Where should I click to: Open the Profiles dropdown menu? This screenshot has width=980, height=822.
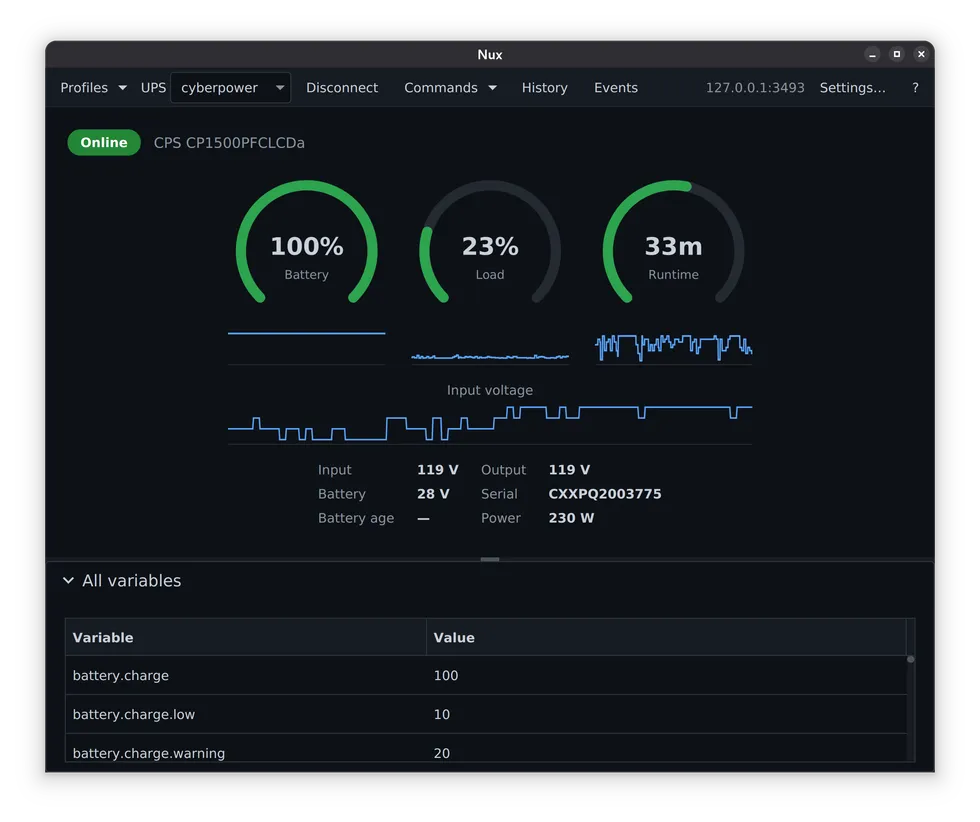tap(93, 88)
